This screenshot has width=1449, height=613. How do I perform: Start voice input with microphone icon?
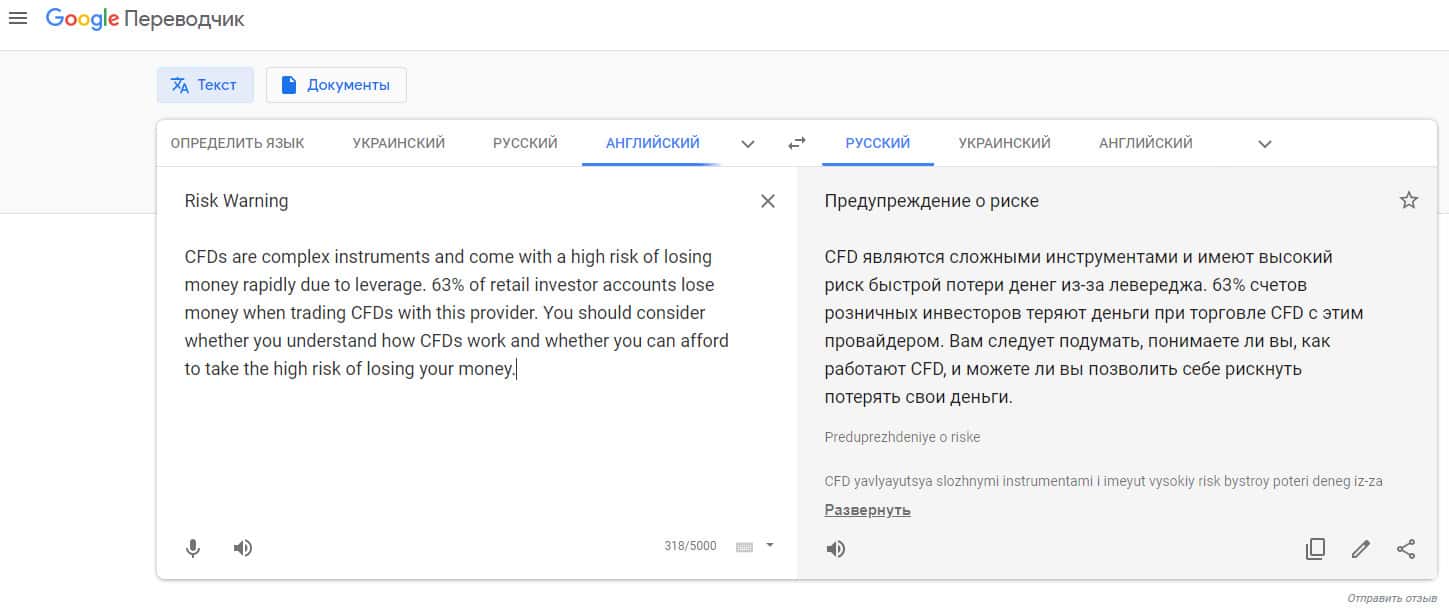coord(193,548)
